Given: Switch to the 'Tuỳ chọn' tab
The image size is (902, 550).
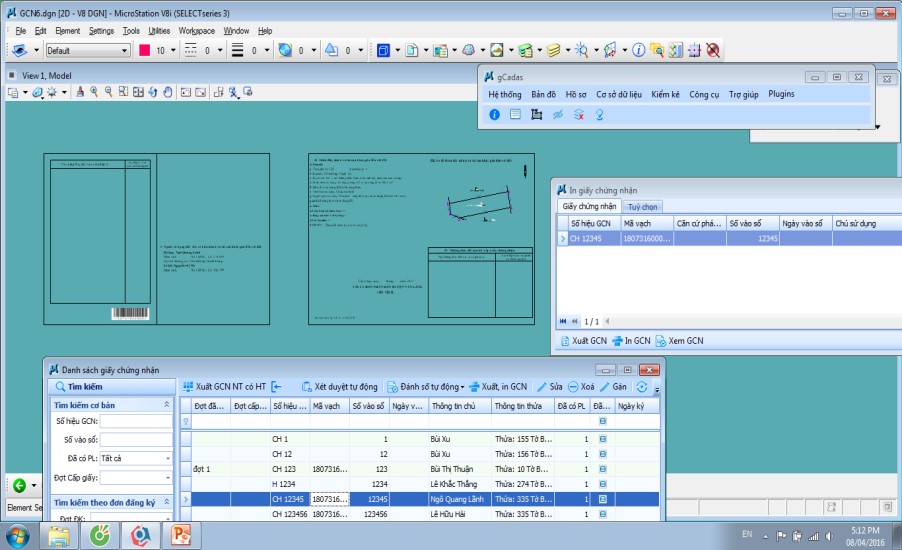Looking at the screenshot, I should click(643, 206).
